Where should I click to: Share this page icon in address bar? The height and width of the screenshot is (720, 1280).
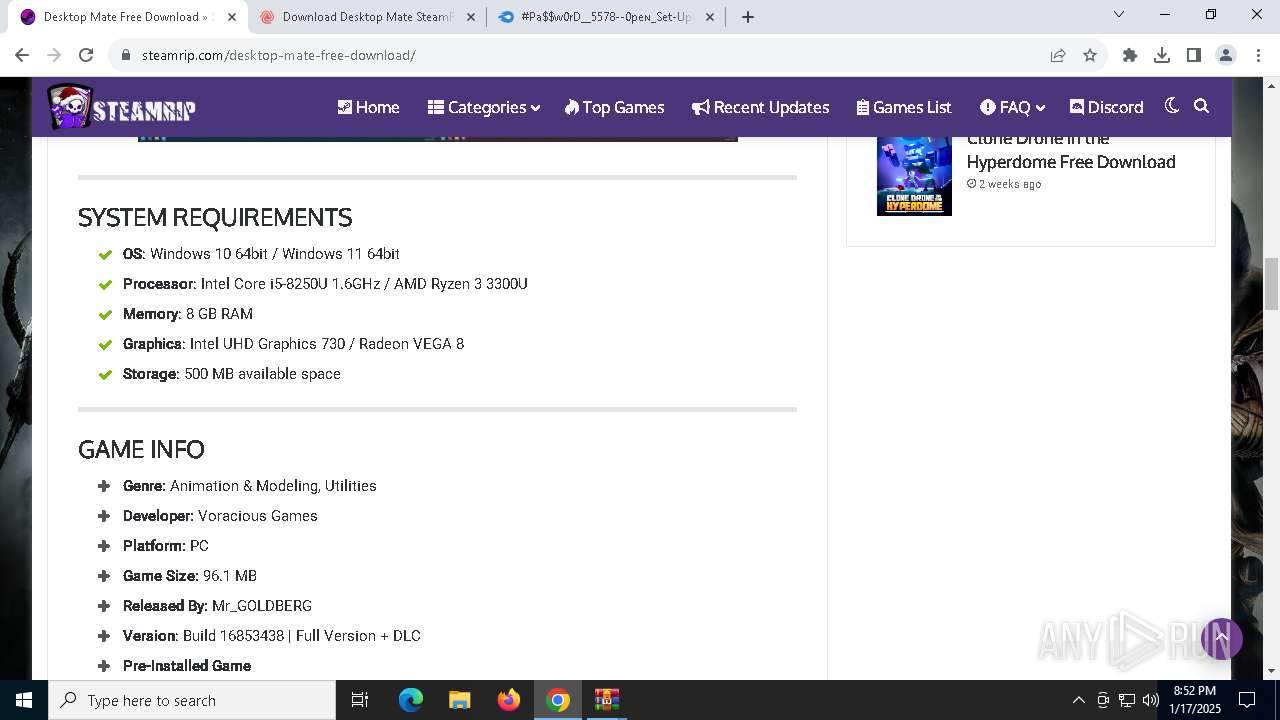tap(1058, 55)
